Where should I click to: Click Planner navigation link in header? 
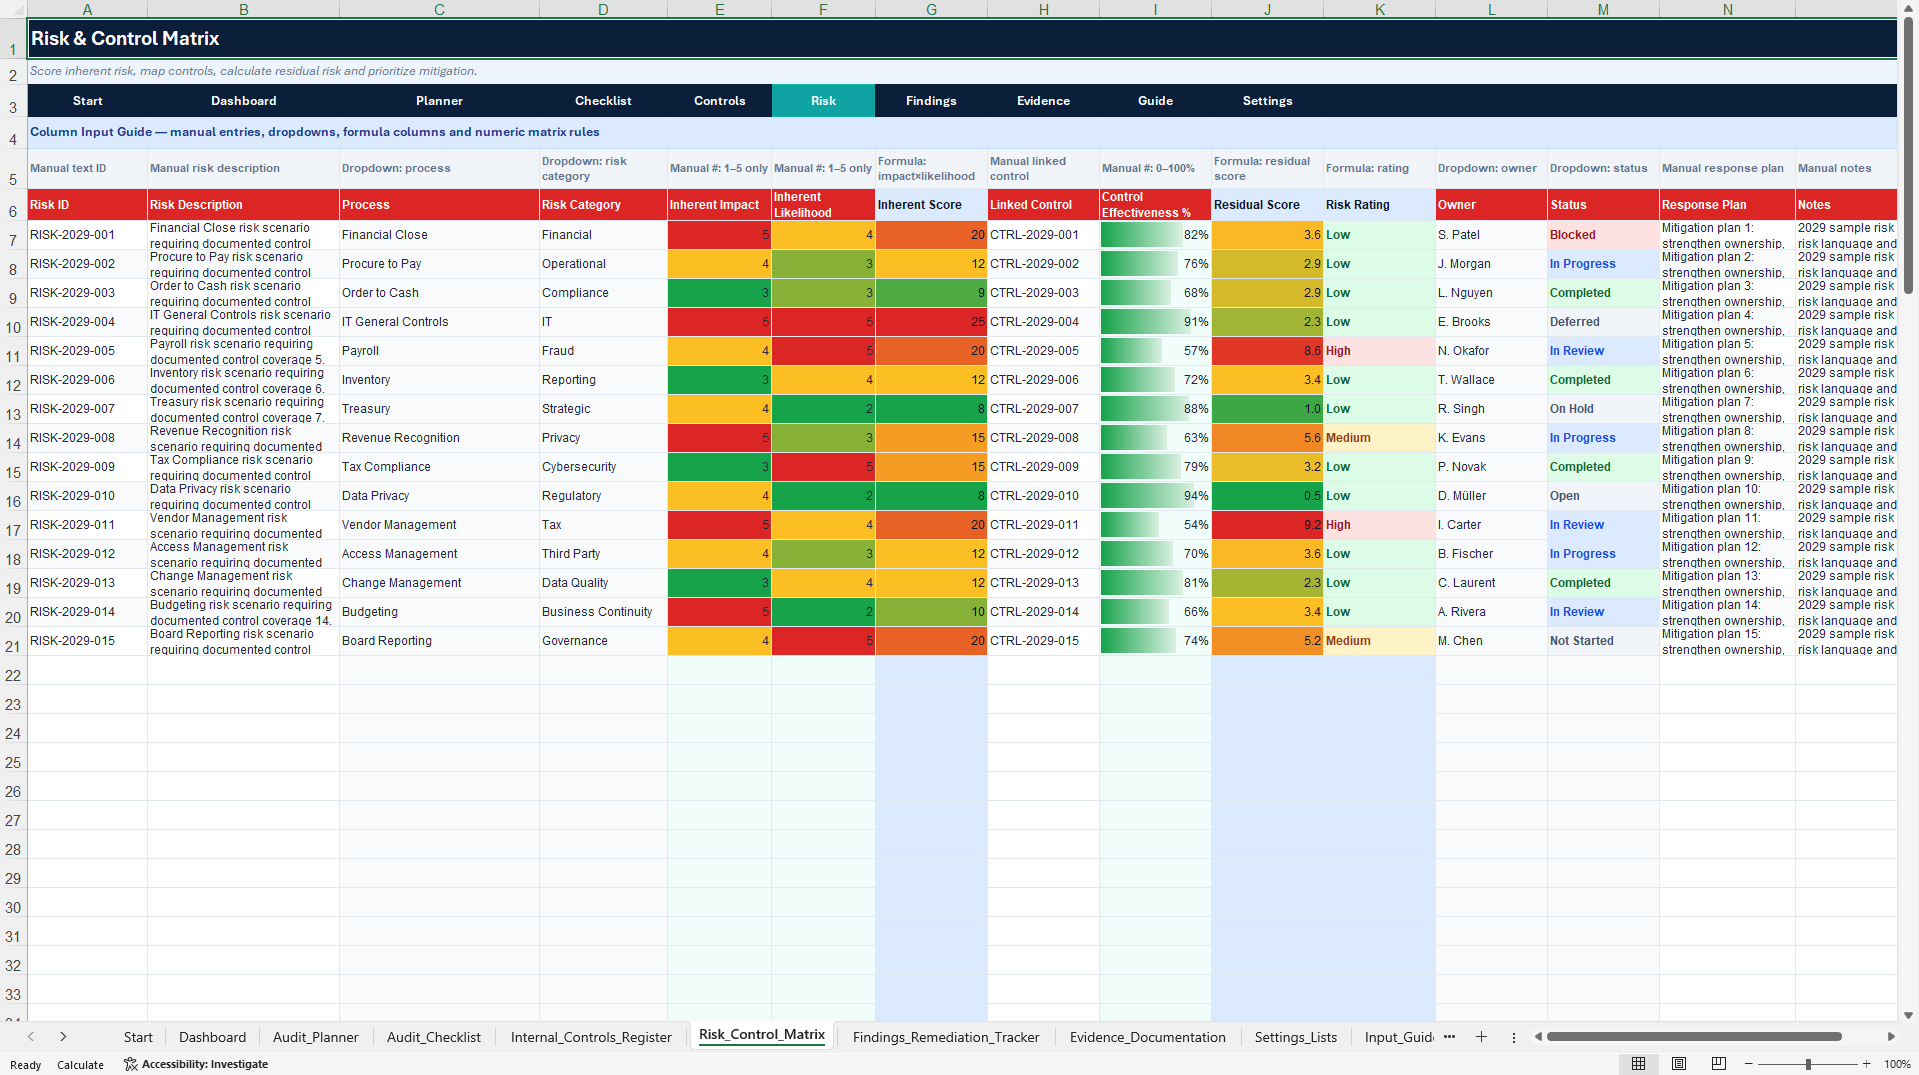pyautogui.click(x=439, y=101)
